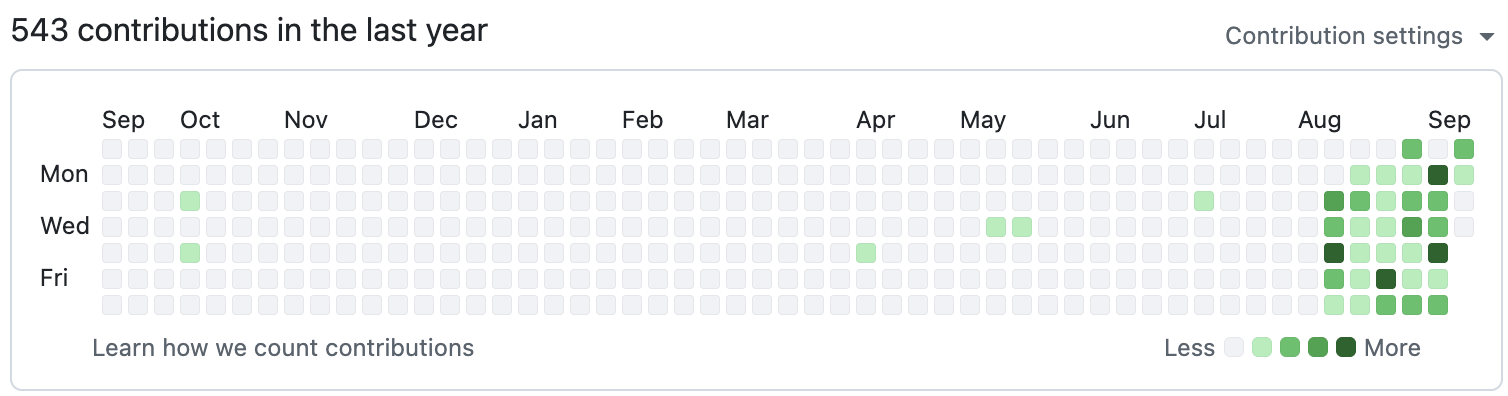Select the darkest Thursday cell in early August

click(1334, 253)
